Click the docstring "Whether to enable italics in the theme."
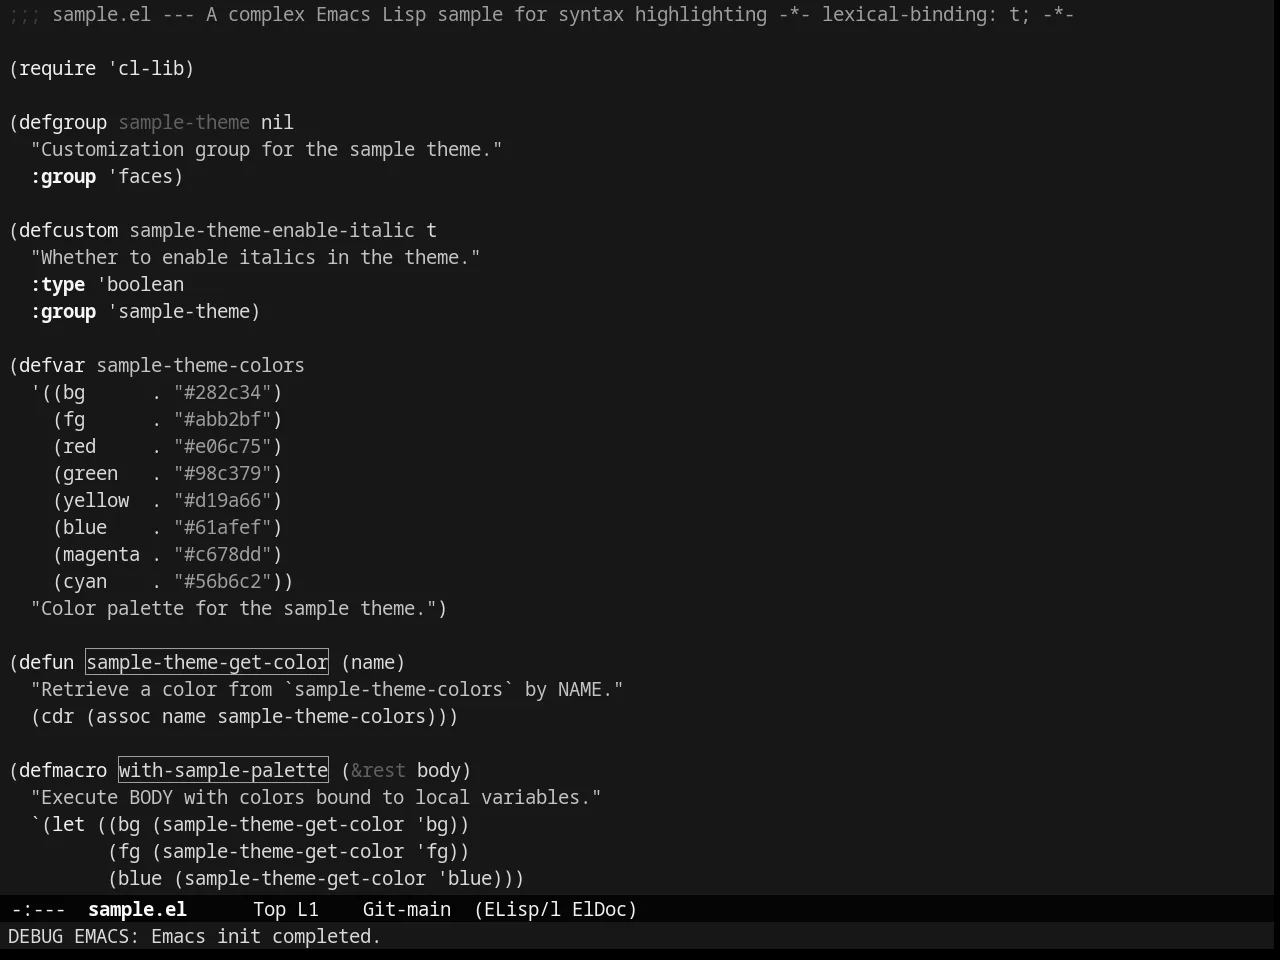 click(x=255, y=257)
